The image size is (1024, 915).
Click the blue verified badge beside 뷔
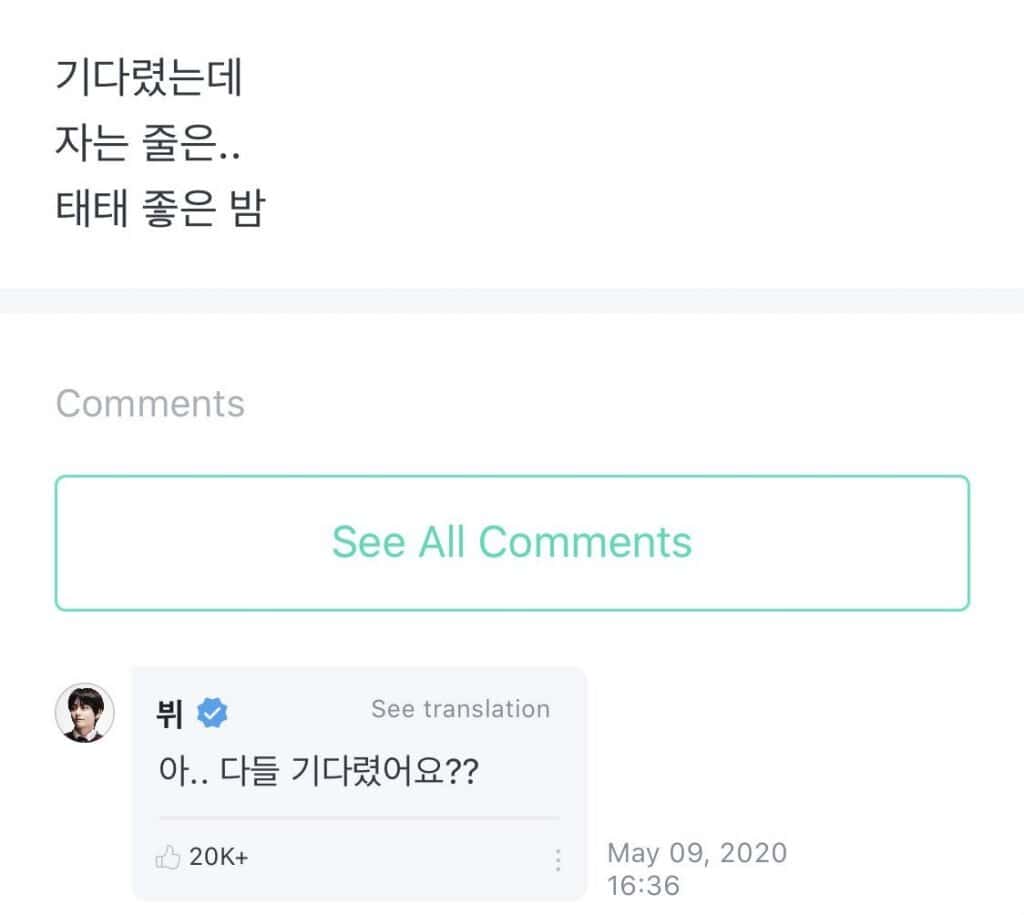tap(212, 713)
